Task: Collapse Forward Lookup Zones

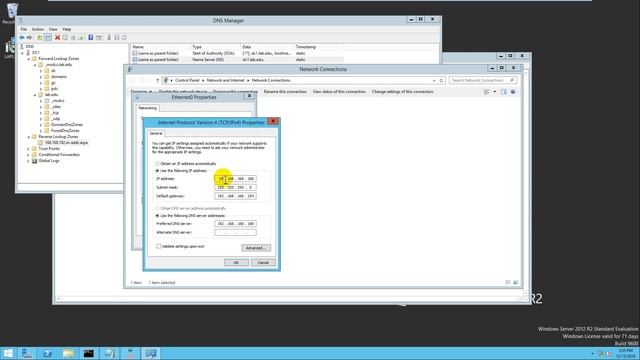Action: [29, 59]
